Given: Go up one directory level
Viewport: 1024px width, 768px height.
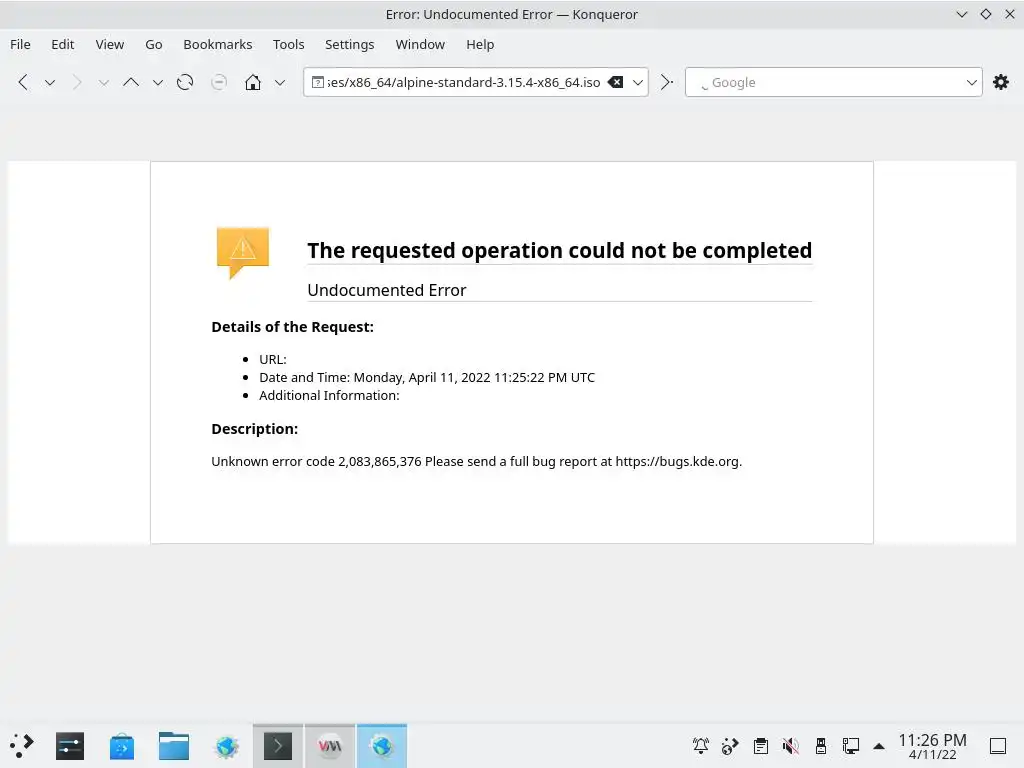Looking at the screenshot, I should pyautogui.click(x=131, y=82).
